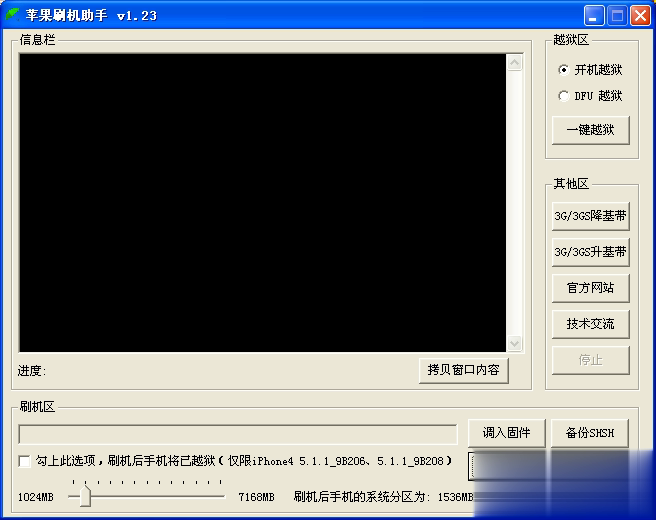Click the 3G/3GS升基带 button
This screenshot has width=656, height=520.
[590, 252]
